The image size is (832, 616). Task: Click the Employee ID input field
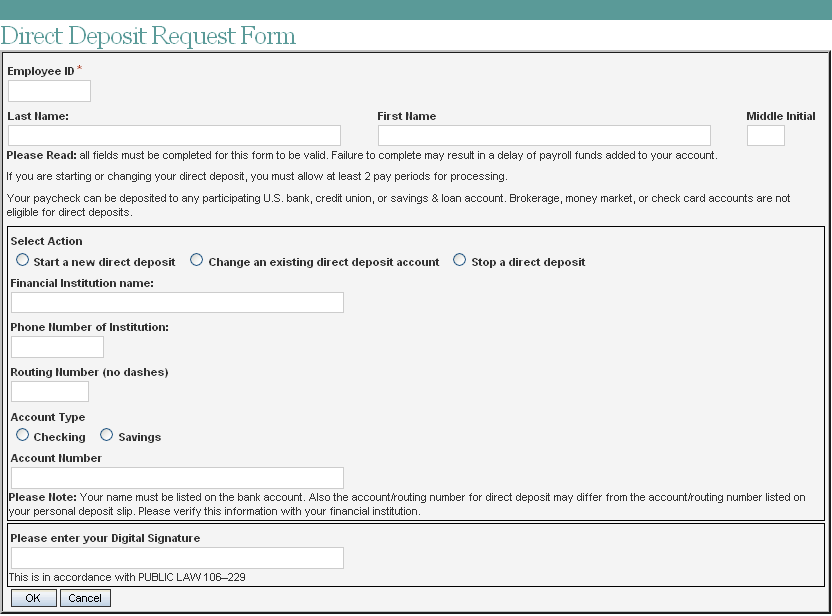click(49, 91)
